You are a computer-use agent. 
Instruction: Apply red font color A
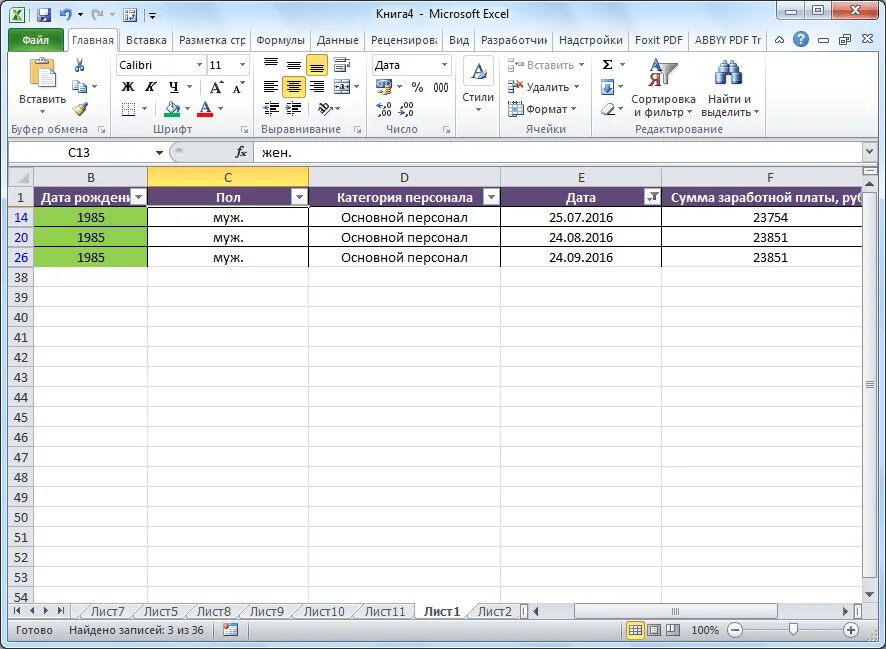(205, 108)
